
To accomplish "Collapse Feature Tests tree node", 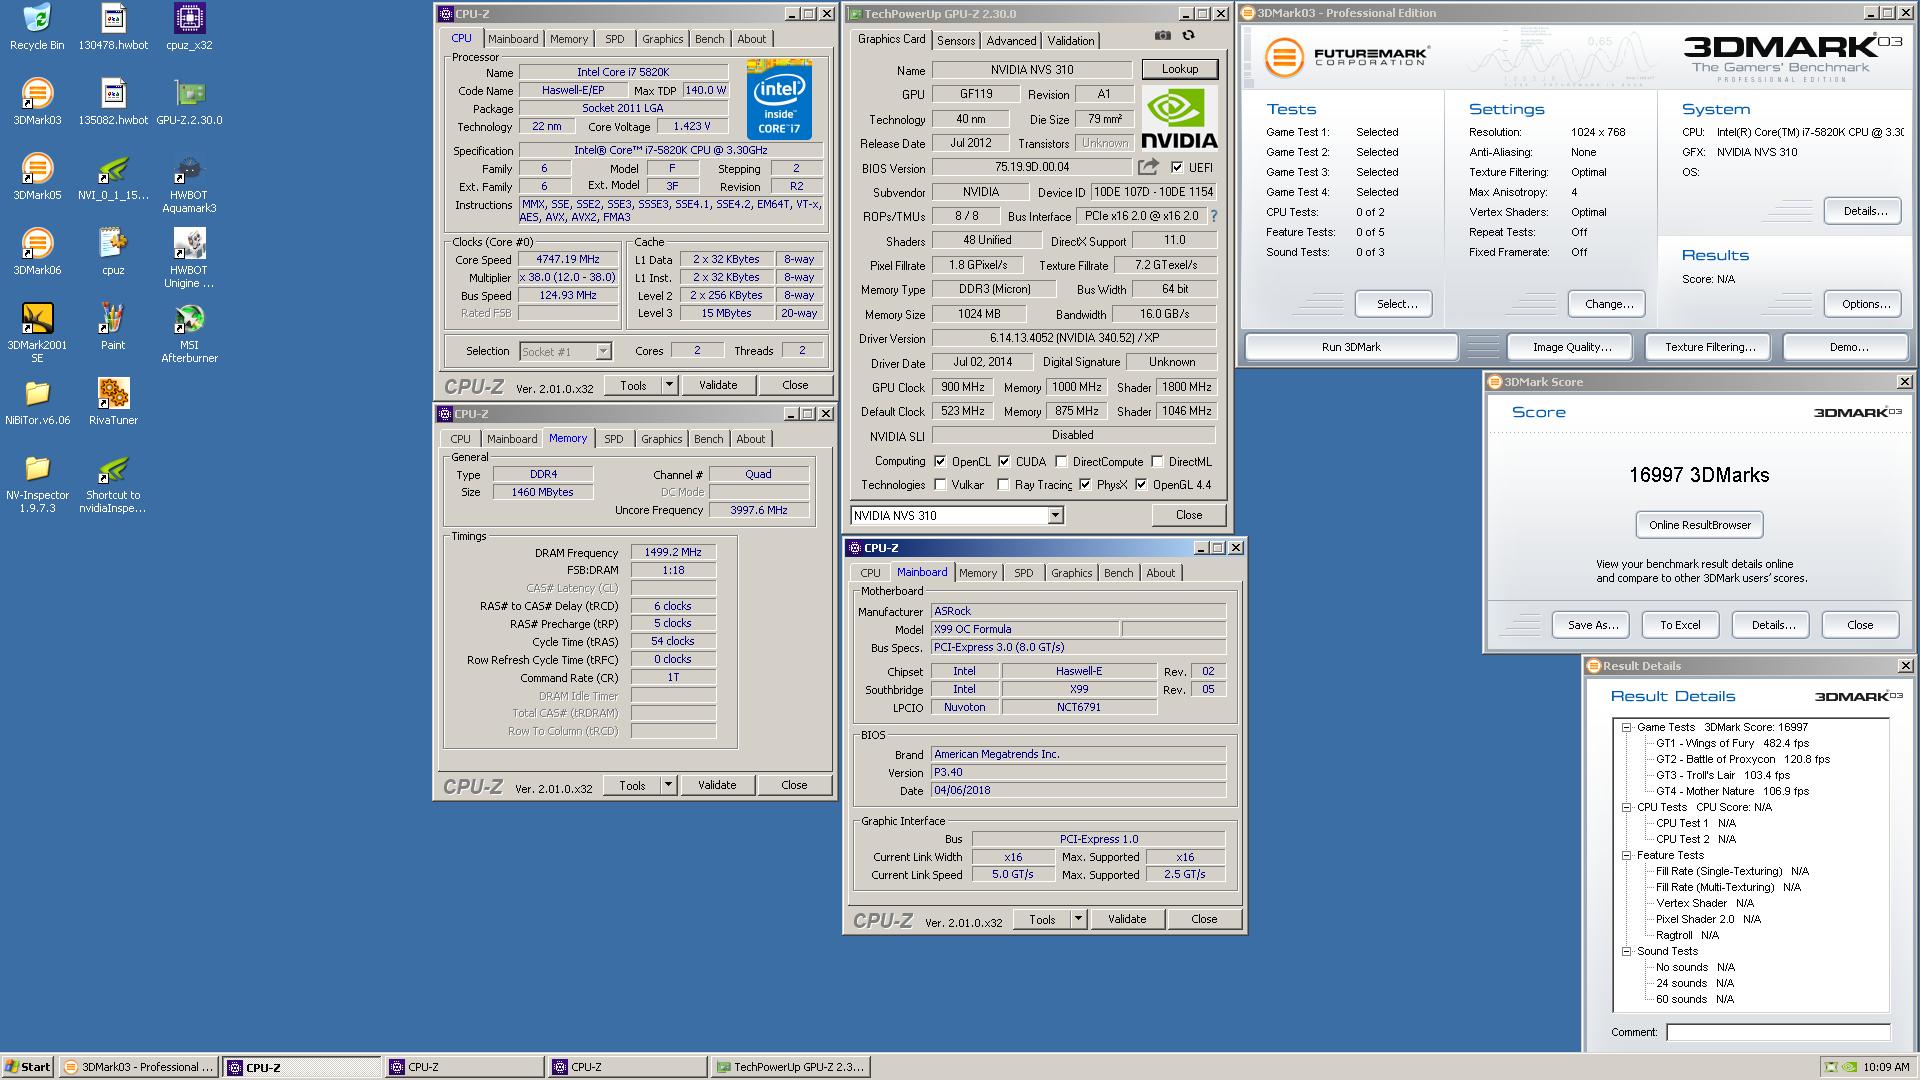I will coord(1627,855).
